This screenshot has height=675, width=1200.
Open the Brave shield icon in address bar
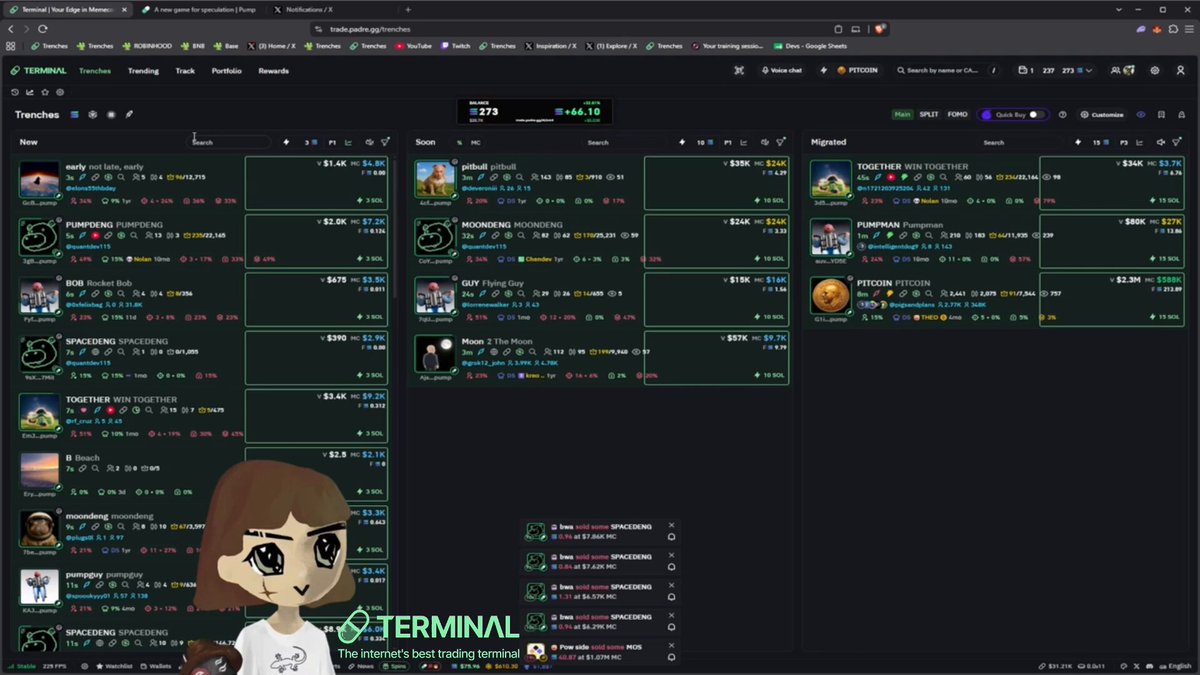(880, 29)
